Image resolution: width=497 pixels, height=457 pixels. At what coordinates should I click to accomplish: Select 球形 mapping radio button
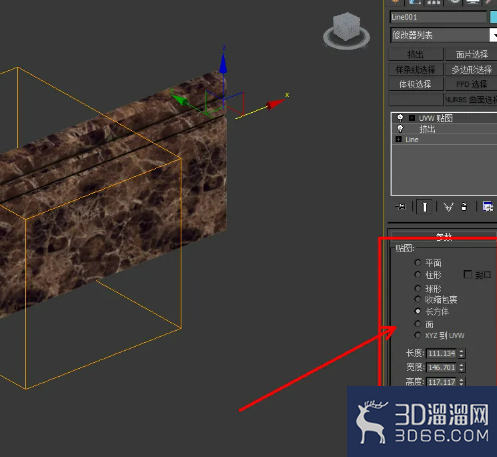417,288
